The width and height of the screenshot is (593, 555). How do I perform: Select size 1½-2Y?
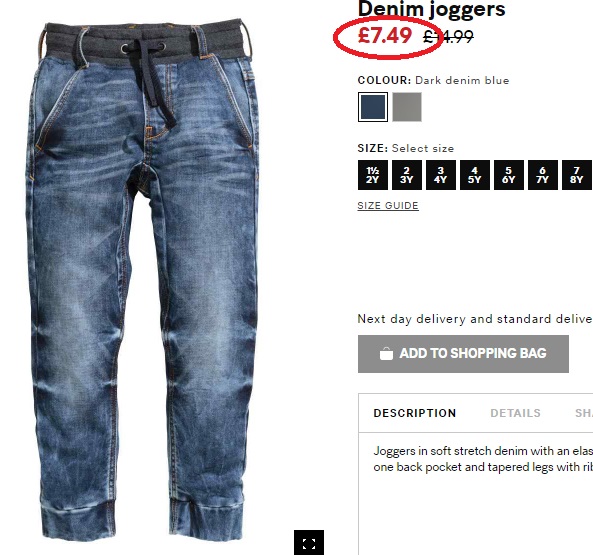click(x=373, y=175)
